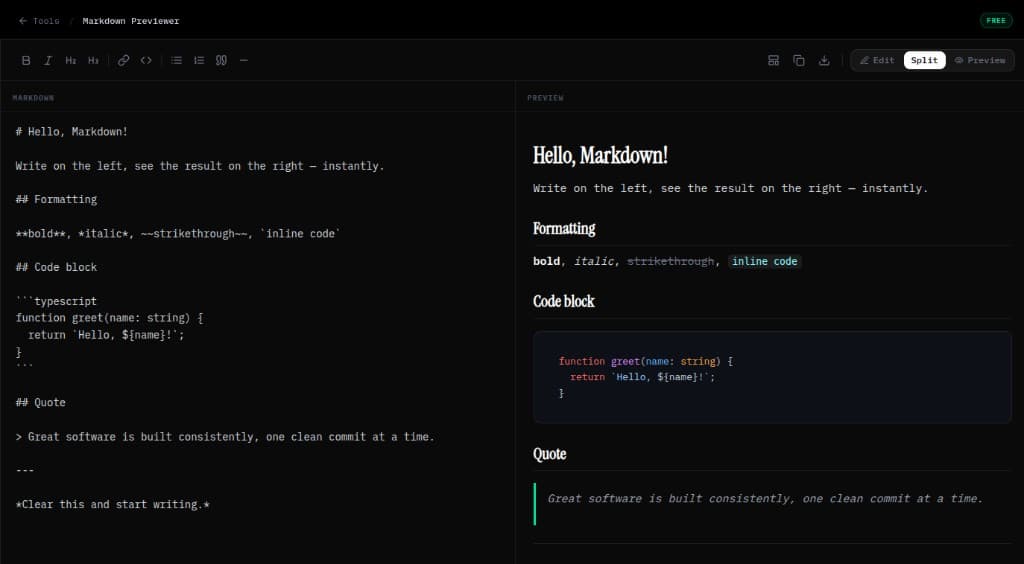Insert a numbered list
1024x564 pixels.
point(199,60)
